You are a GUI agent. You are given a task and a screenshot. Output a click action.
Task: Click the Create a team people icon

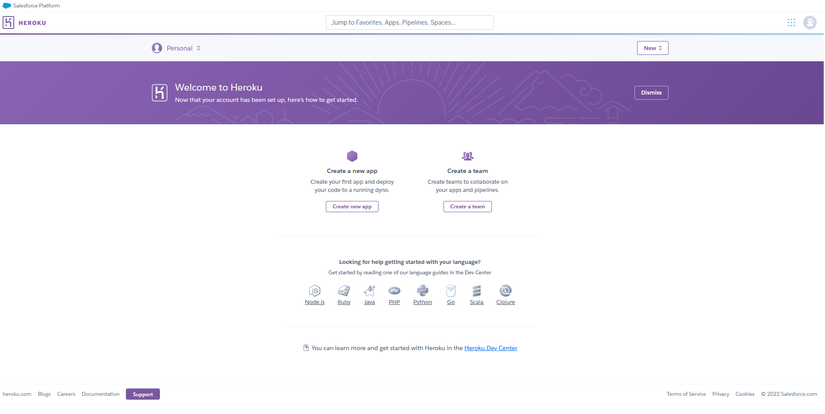click(x=467, y=156)
